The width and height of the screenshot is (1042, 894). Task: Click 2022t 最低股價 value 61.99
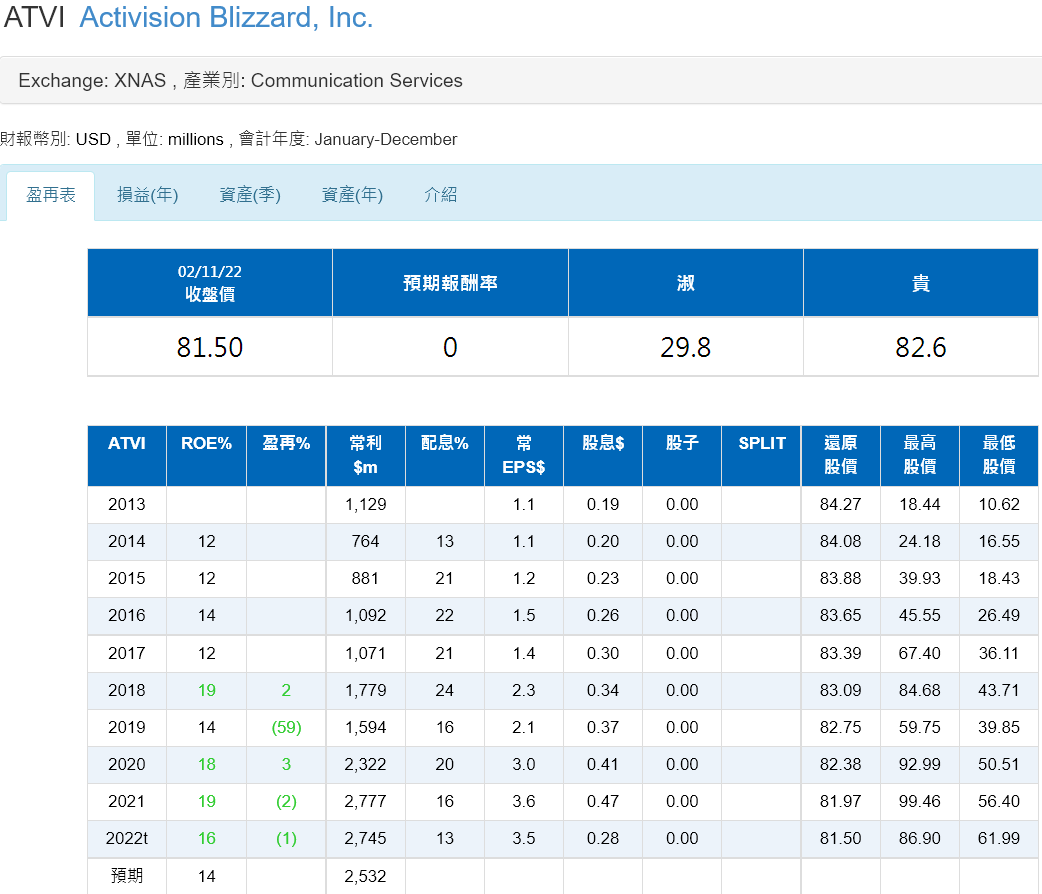(999, 839)
